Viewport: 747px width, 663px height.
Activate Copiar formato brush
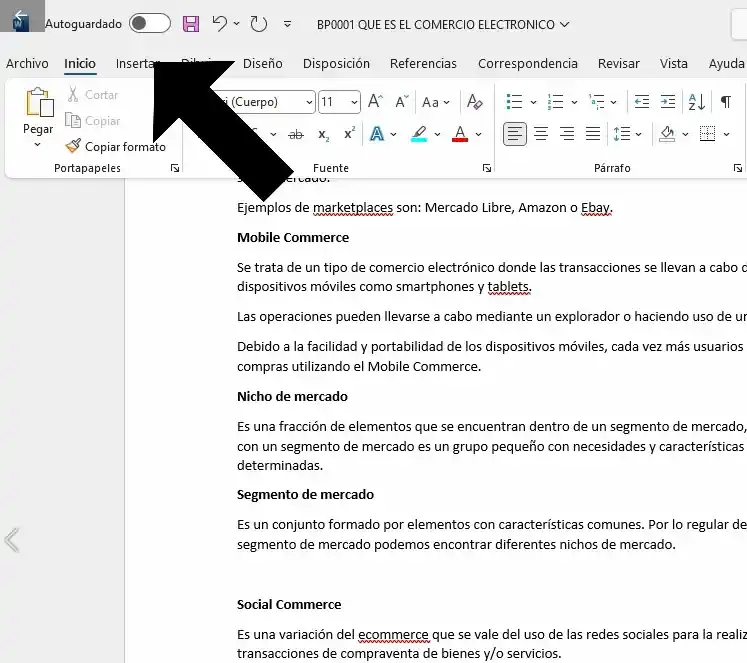click(116, 146)
